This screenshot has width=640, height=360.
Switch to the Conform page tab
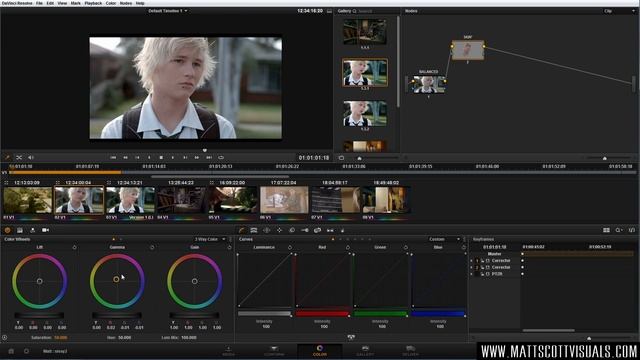tap(274, 351)
